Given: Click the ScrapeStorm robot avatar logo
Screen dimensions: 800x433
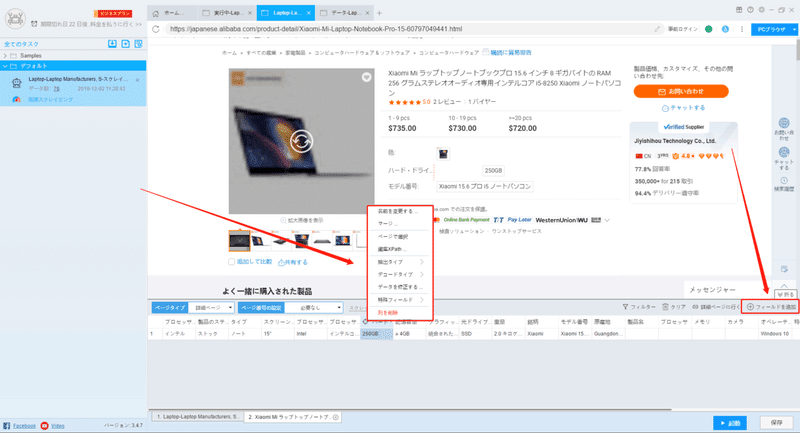Looking at the screenshot, I should tap(15, 18).
